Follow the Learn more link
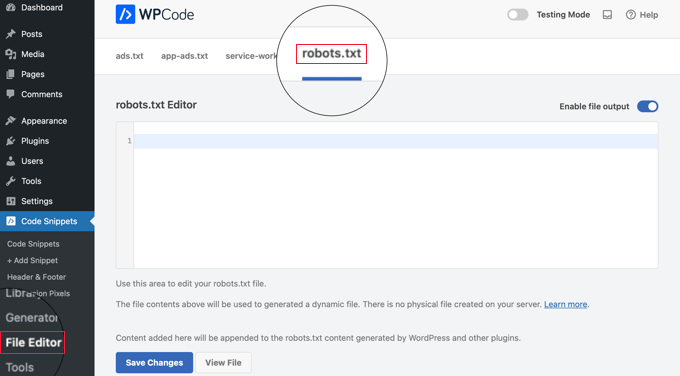This screenshot has height=376, width=680. [x=566, y=304]
